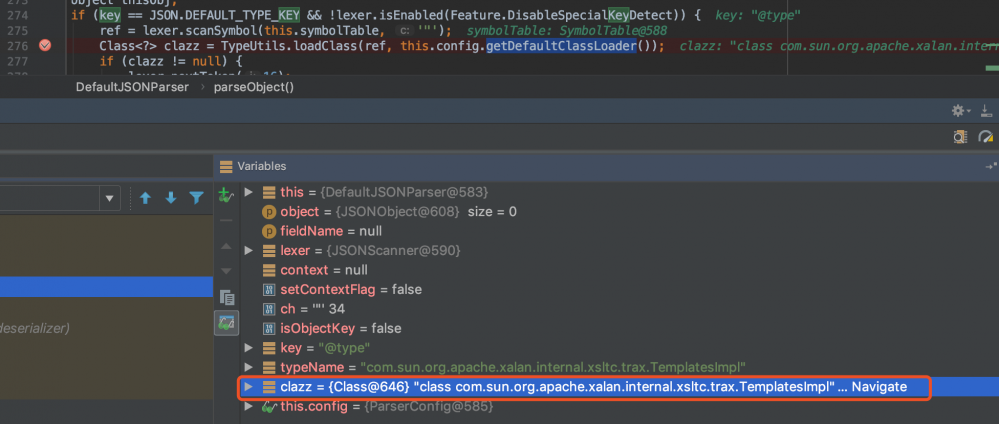999x424 pixels.
Task: Toggle the breakpoint on line 276
Action: point(45,45)
